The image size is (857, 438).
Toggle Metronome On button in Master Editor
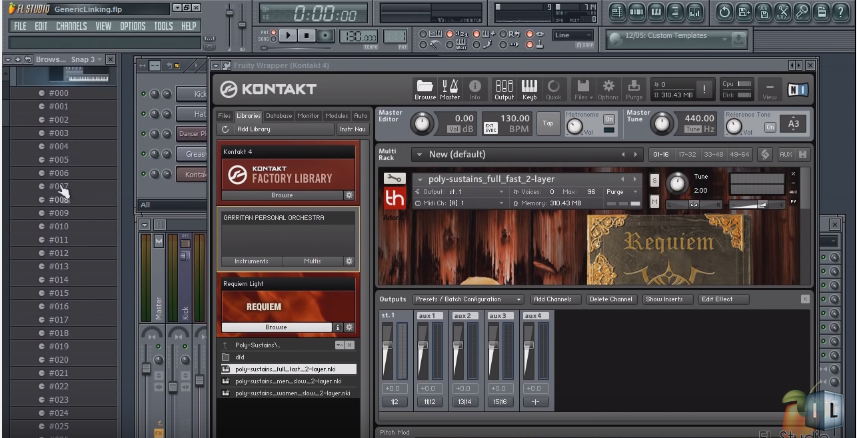point(608,119)
